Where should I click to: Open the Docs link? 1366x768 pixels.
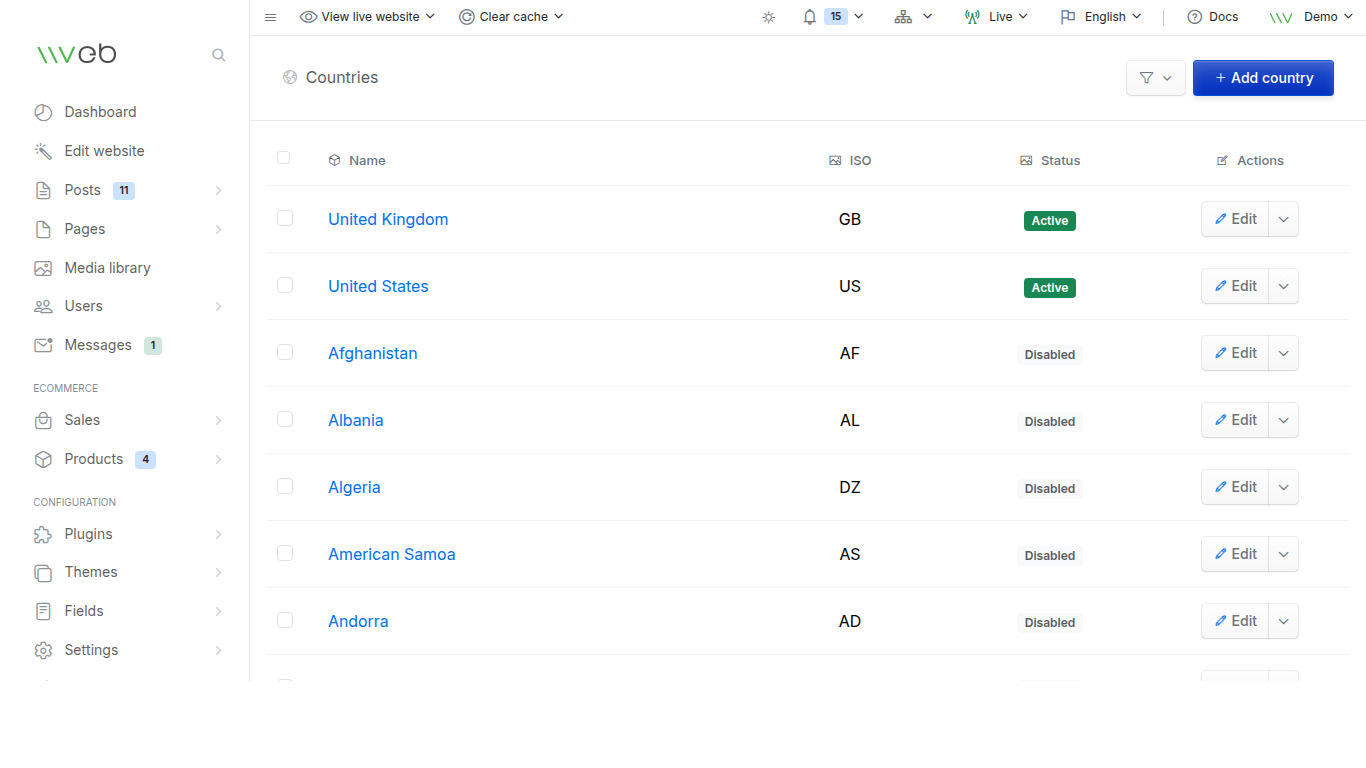1213,17
